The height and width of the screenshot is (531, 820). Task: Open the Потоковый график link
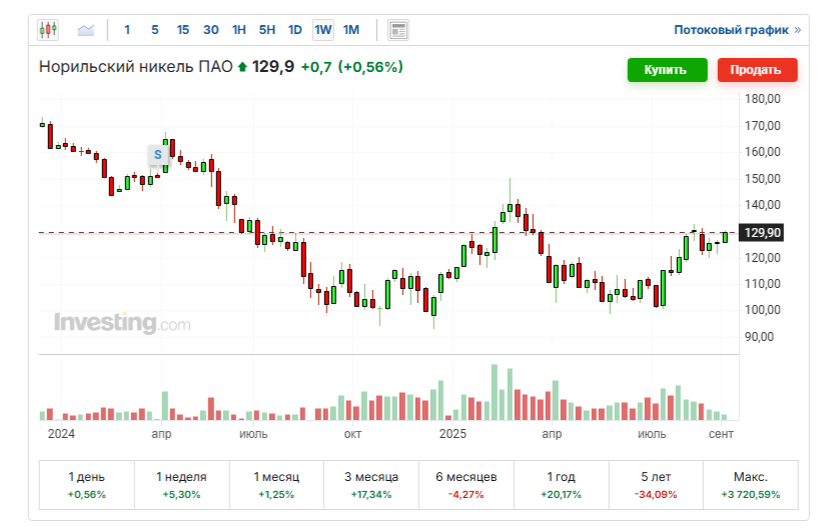click(x=737, y=30)
